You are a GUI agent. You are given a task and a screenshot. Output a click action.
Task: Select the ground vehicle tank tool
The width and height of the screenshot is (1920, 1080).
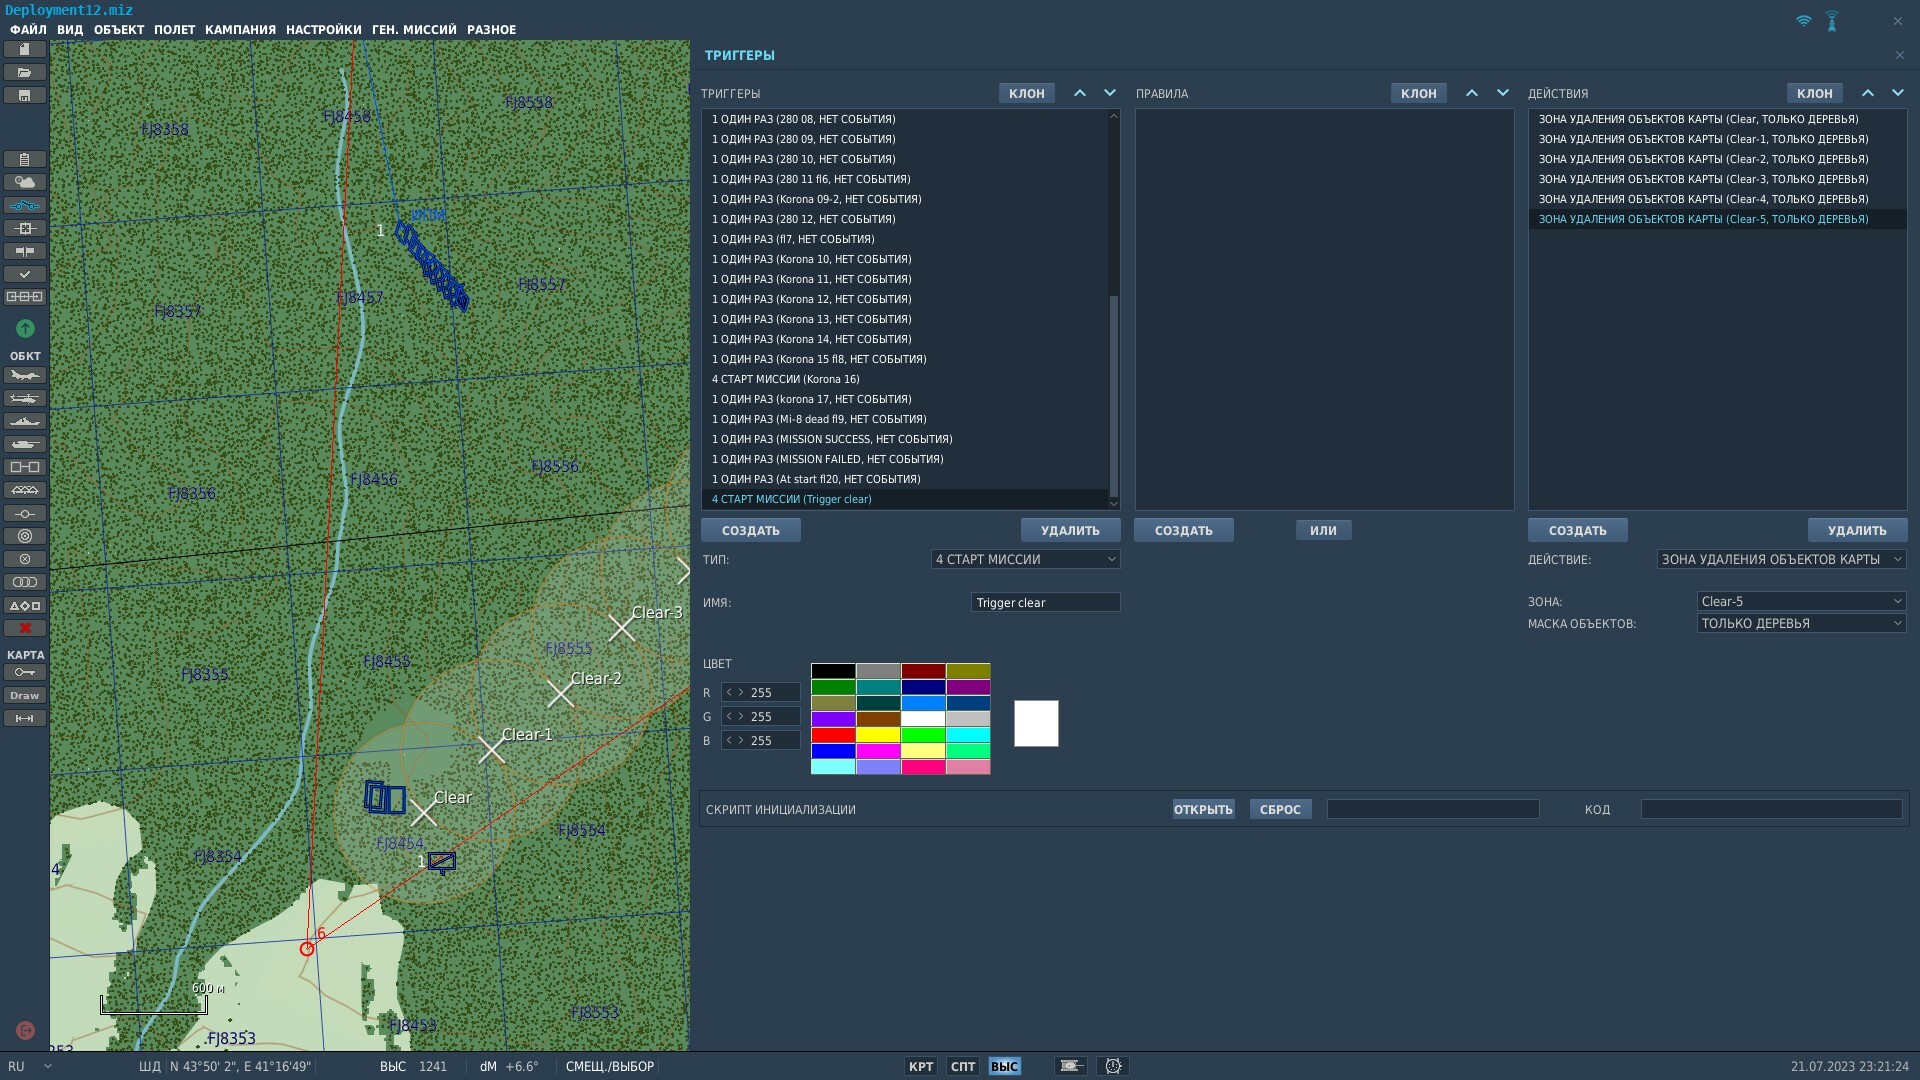[x=25, y=444]
